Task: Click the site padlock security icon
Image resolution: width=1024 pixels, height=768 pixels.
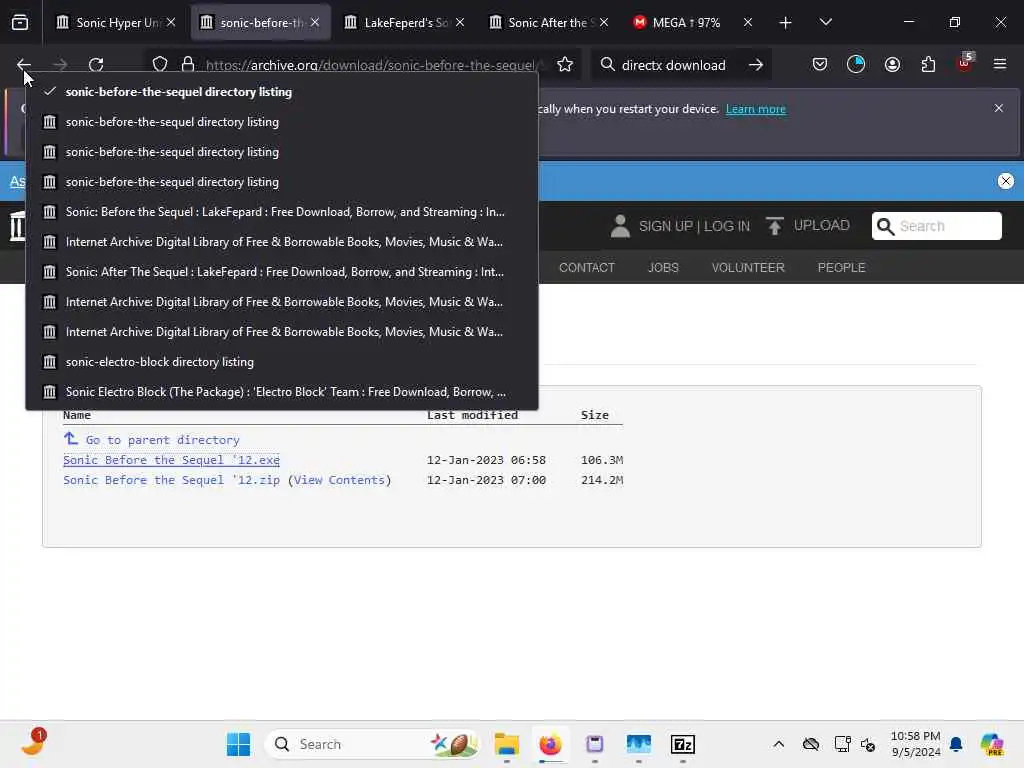Action: [188, 65]
